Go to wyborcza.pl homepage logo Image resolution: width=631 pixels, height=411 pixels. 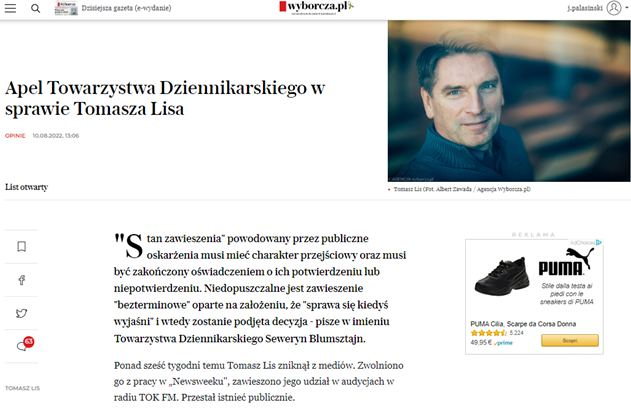(316, 7)
